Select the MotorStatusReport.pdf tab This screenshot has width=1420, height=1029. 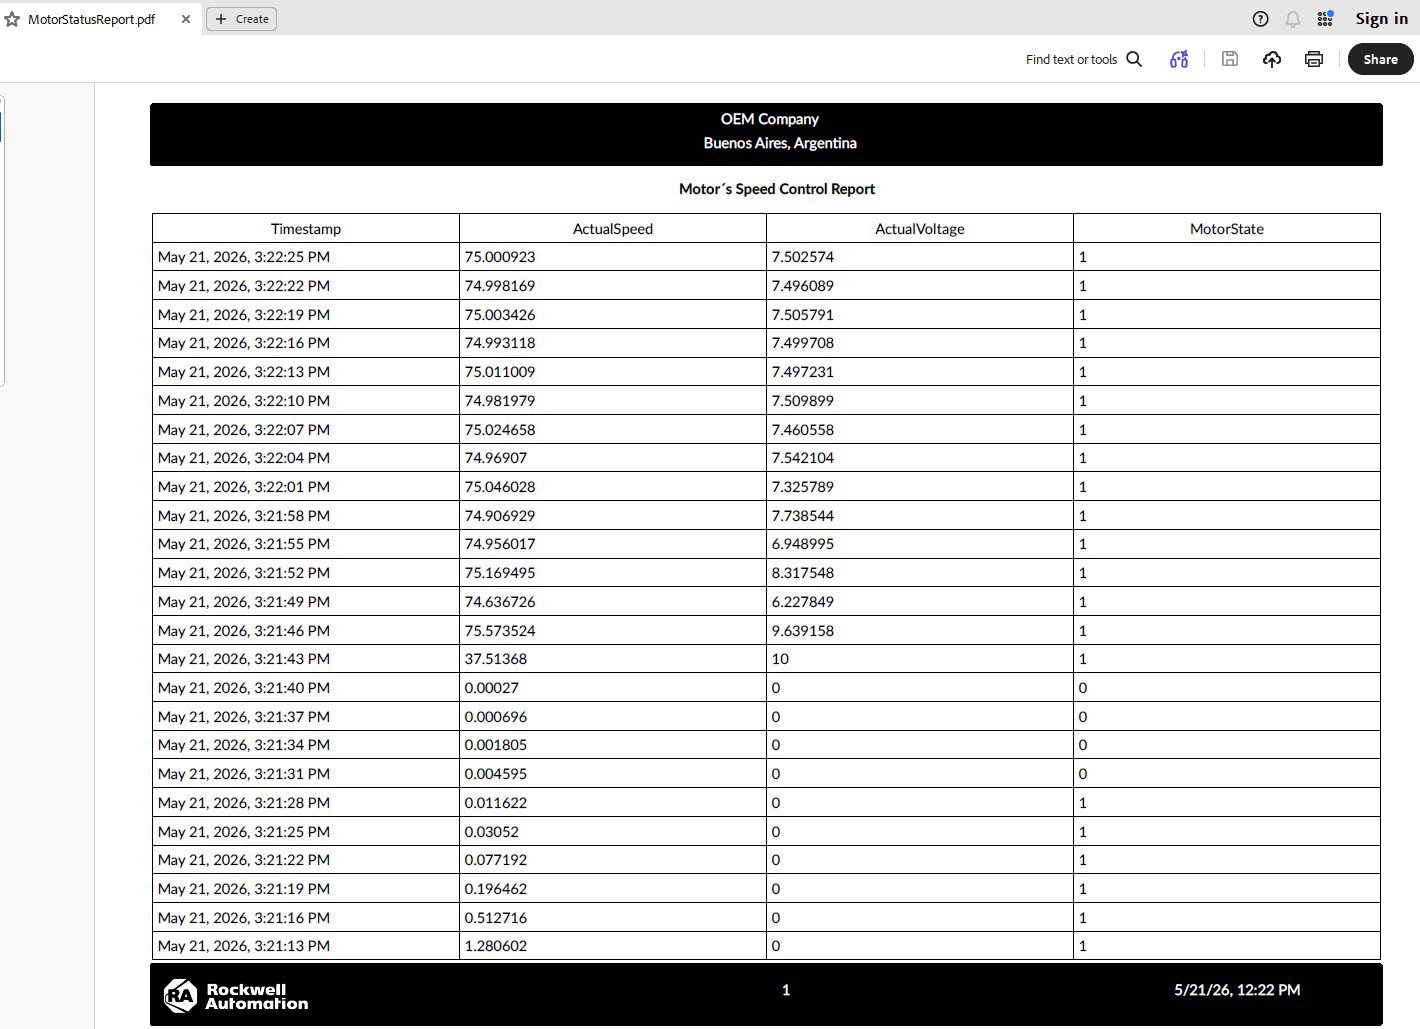(x=91, y=19)
